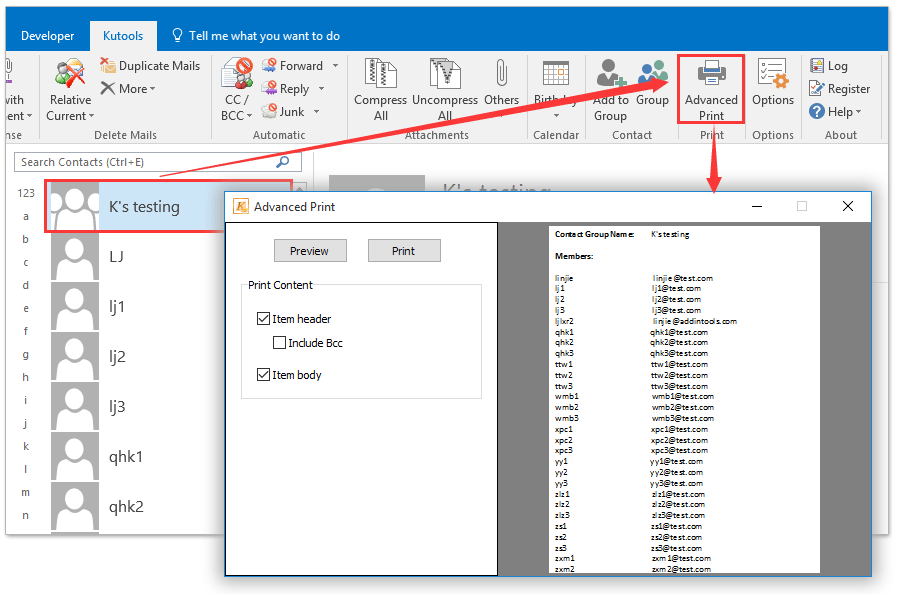Viewport: 904px width, 594px height.
Task: Switch to the Developer tab
Action: click(47, 34)
